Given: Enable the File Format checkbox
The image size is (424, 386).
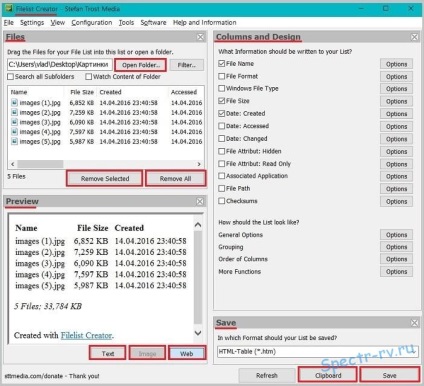Looking at the screenshot, I should [x=222, y=76].
